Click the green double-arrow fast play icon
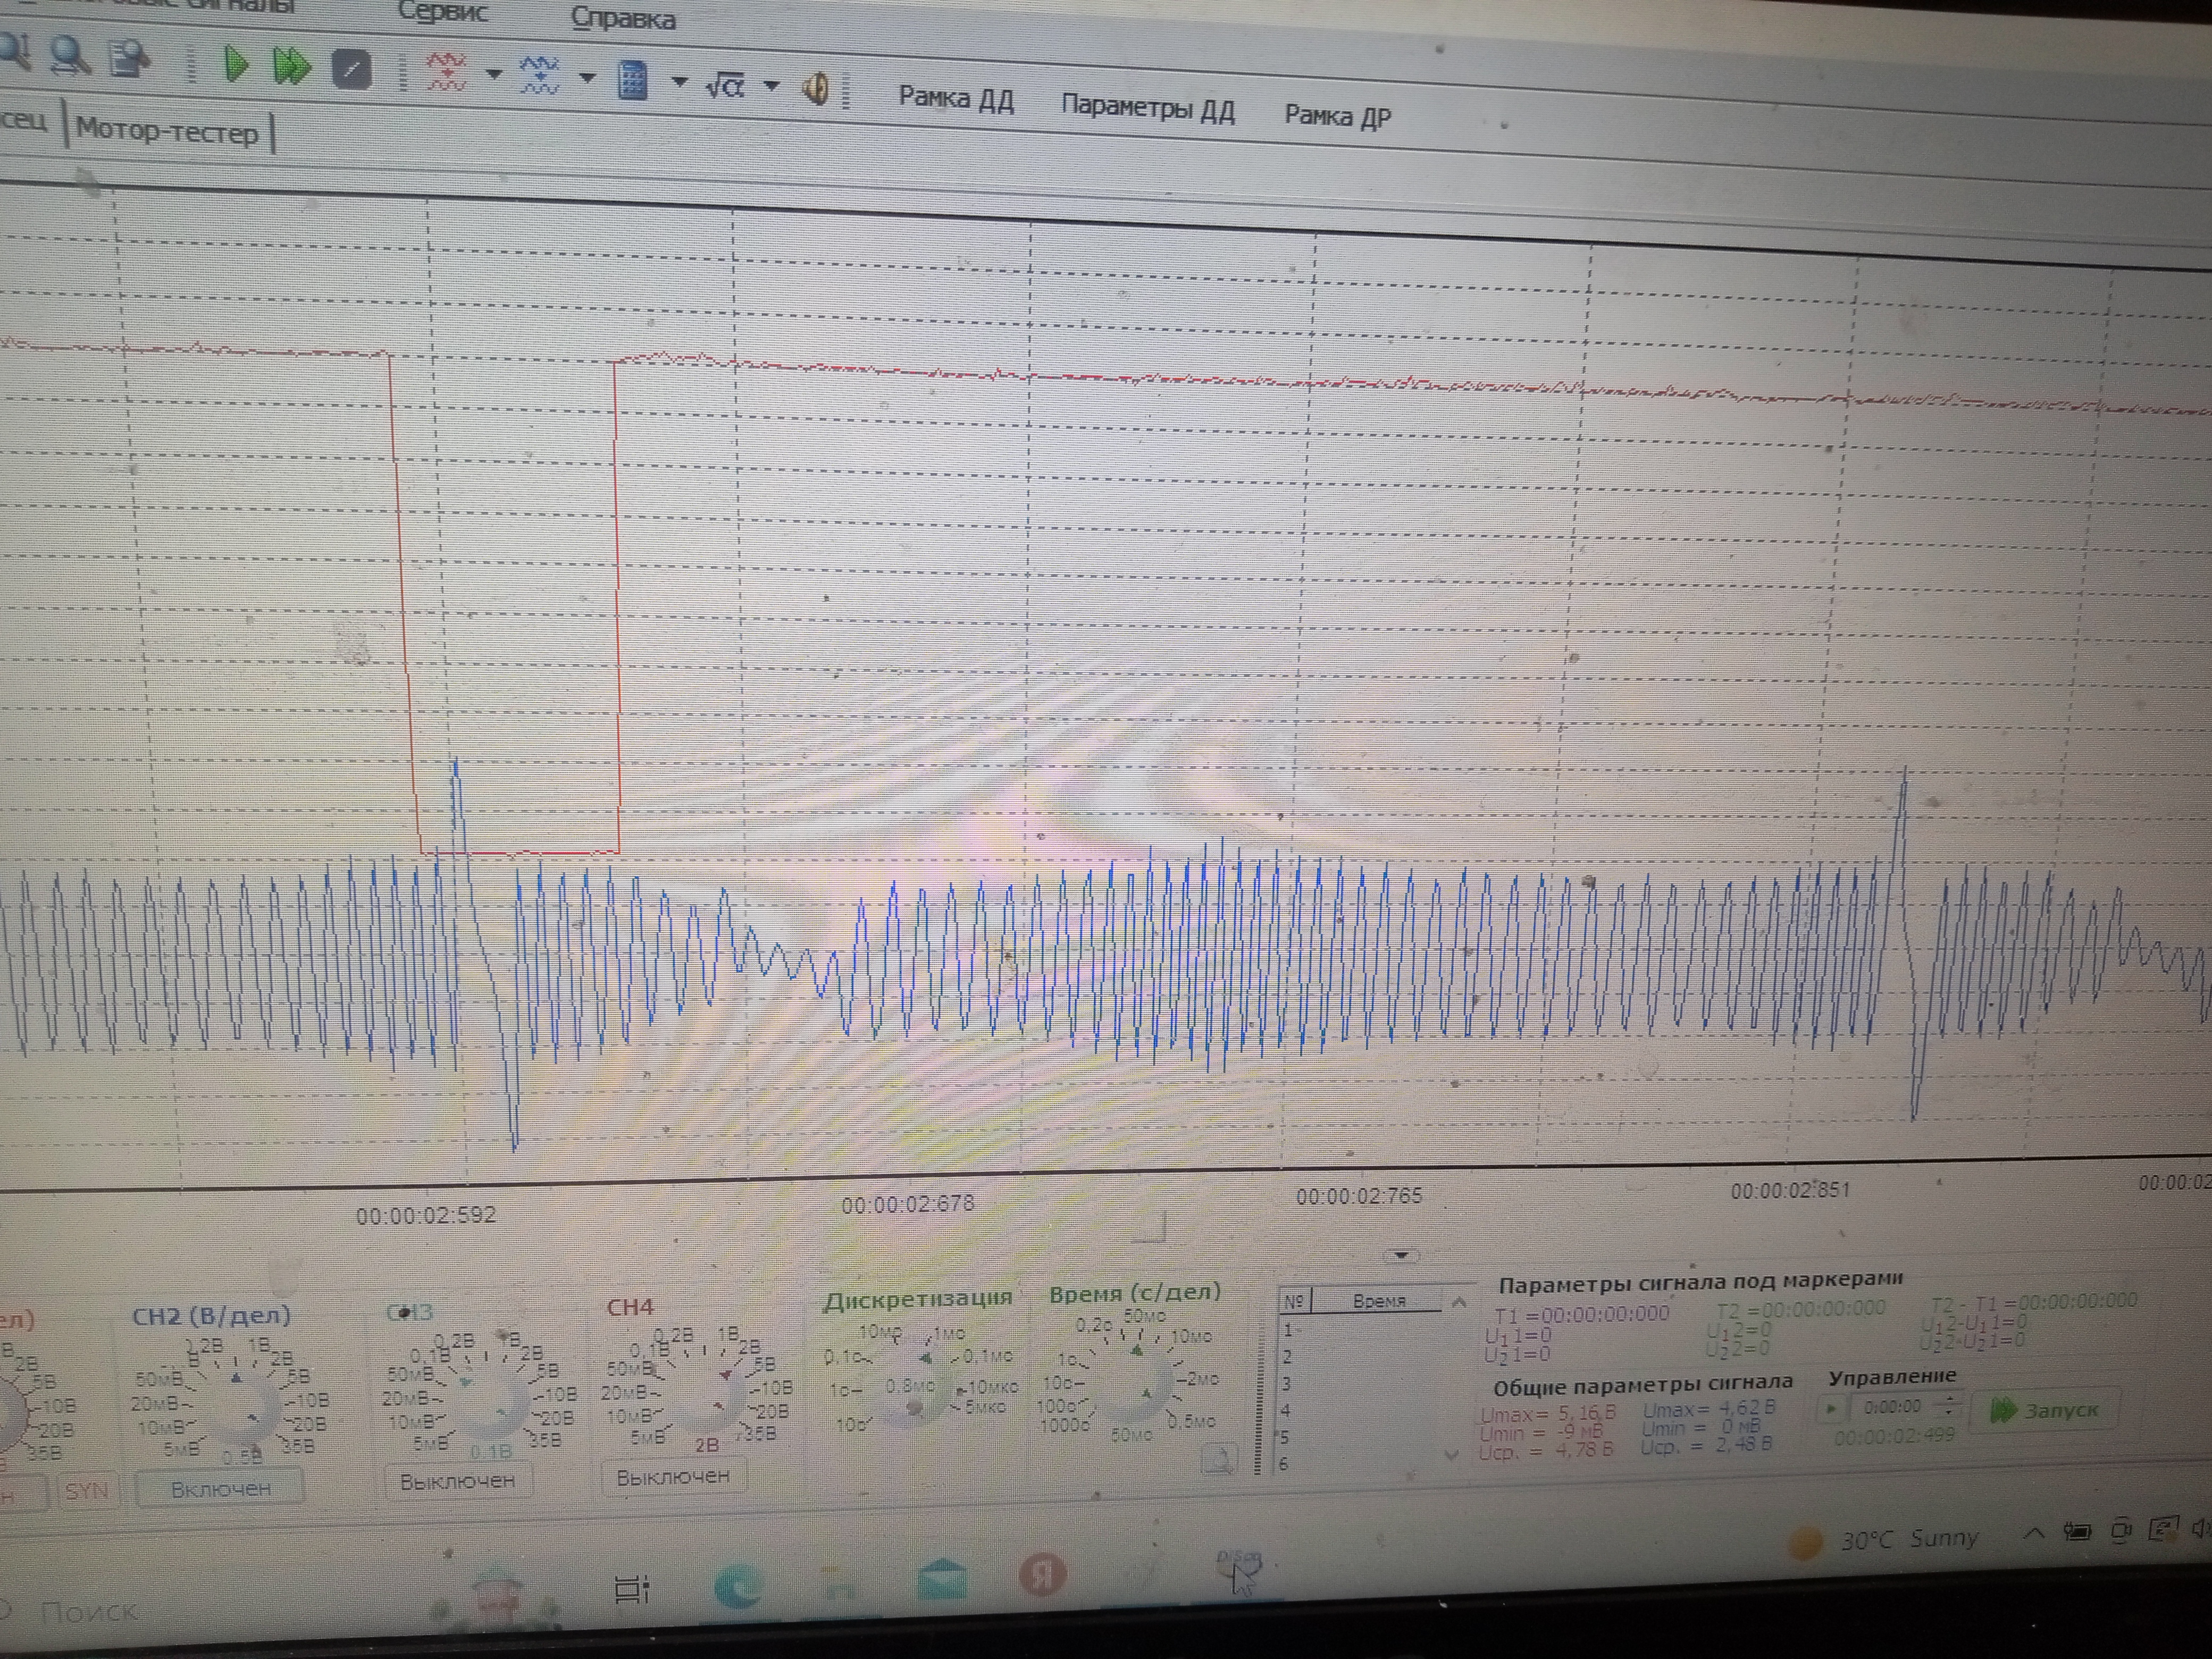The width and height of the screenshot is (2212, 1659). [x=292, y=68]
